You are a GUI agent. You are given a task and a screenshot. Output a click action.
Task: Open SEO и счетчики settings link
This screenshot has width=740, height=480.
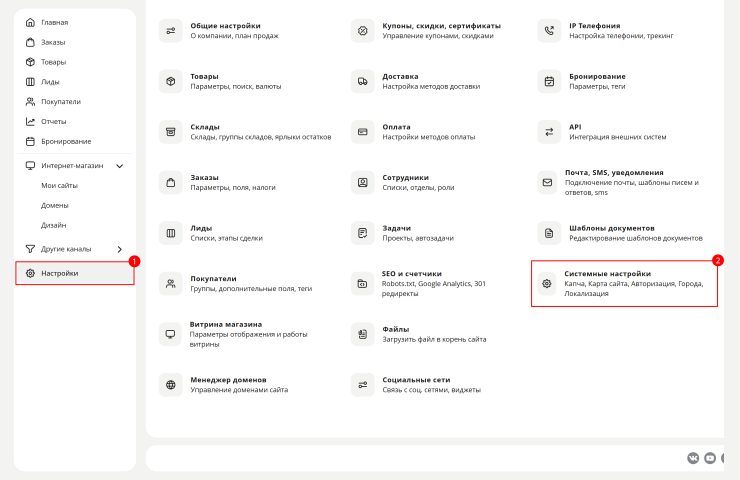(x=412, y=274)
